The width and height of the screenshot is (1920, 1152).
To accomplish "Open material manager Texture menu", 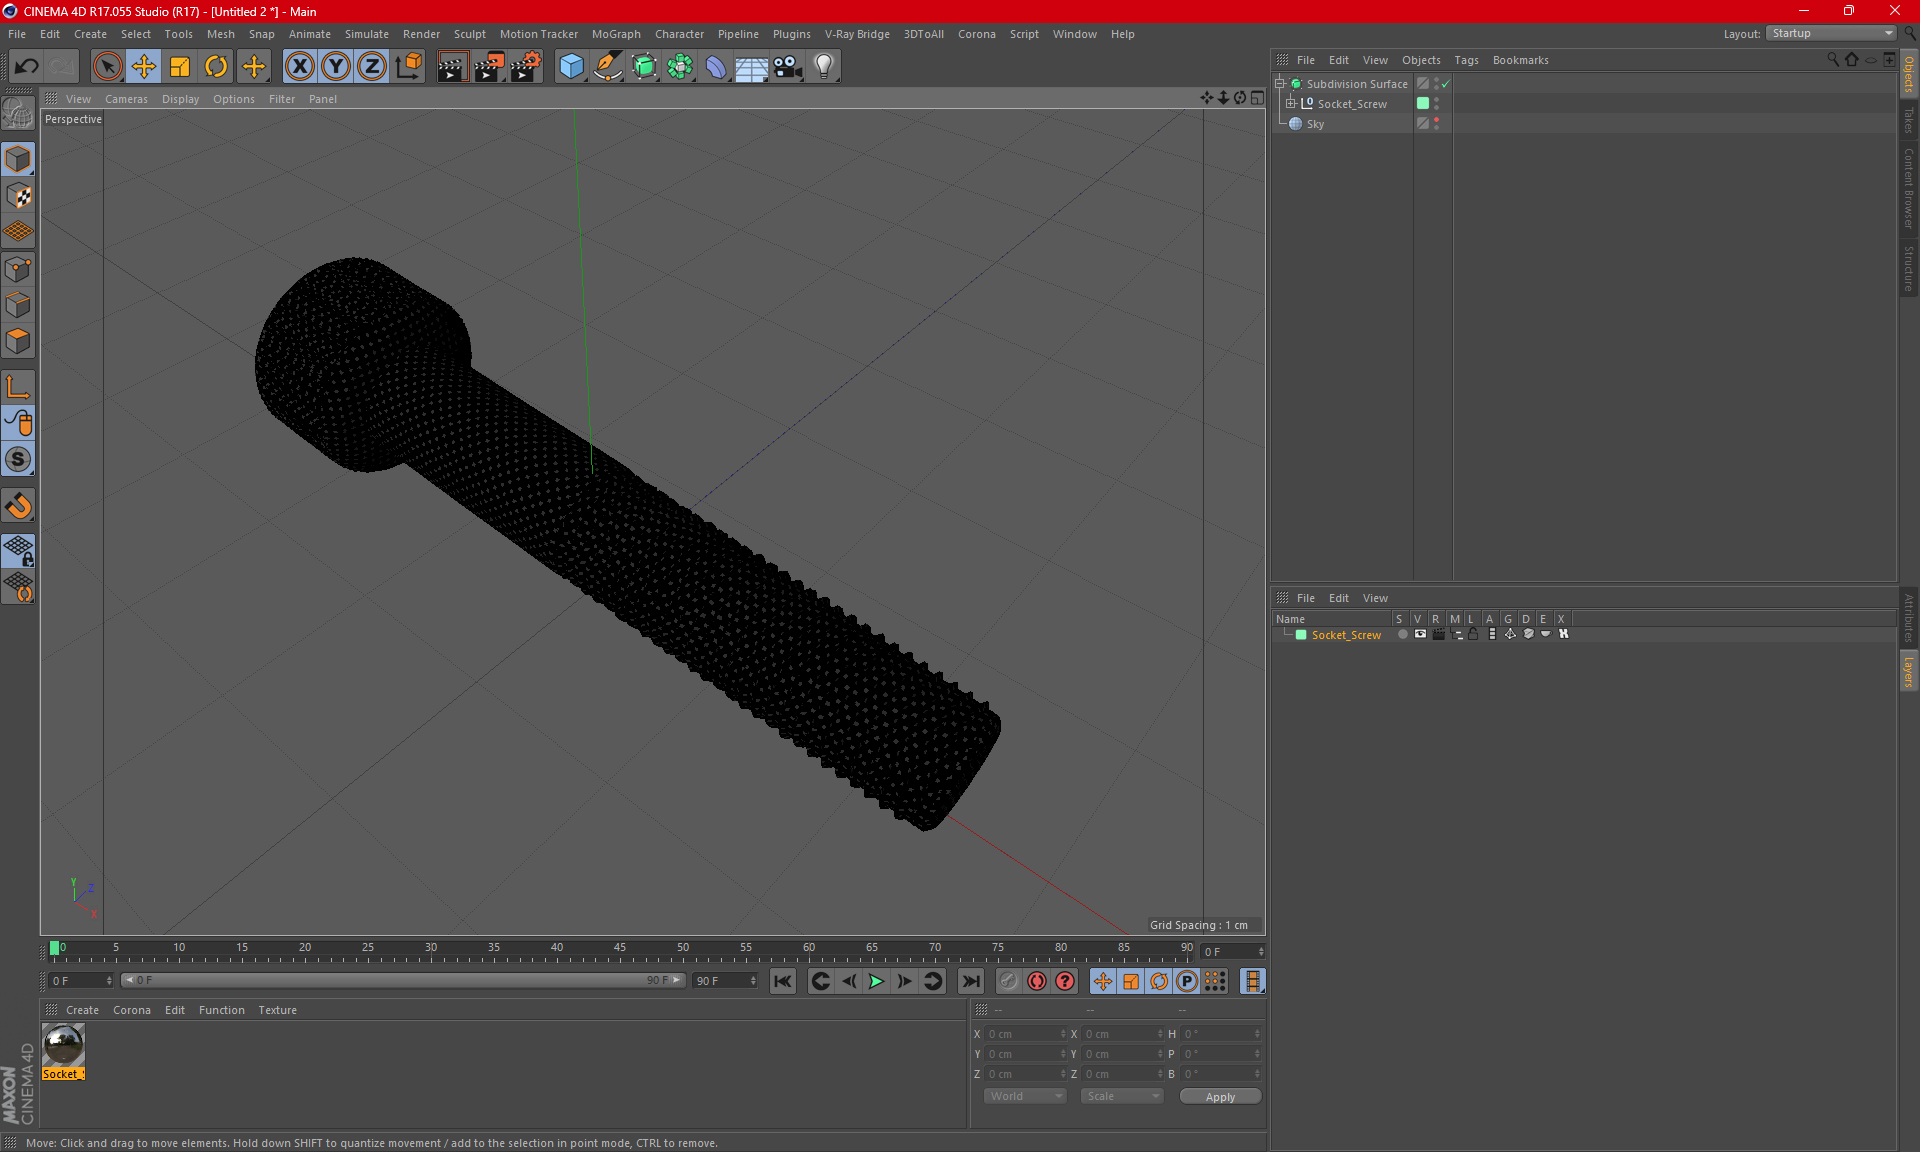I will click(x=277, y=1010).
